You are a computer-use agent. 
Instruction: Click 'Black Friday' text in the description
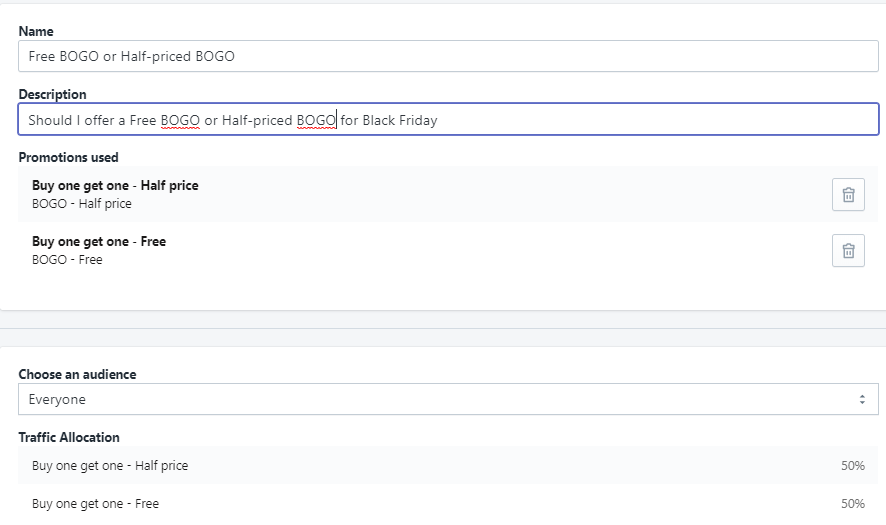(x=400, y=120)
